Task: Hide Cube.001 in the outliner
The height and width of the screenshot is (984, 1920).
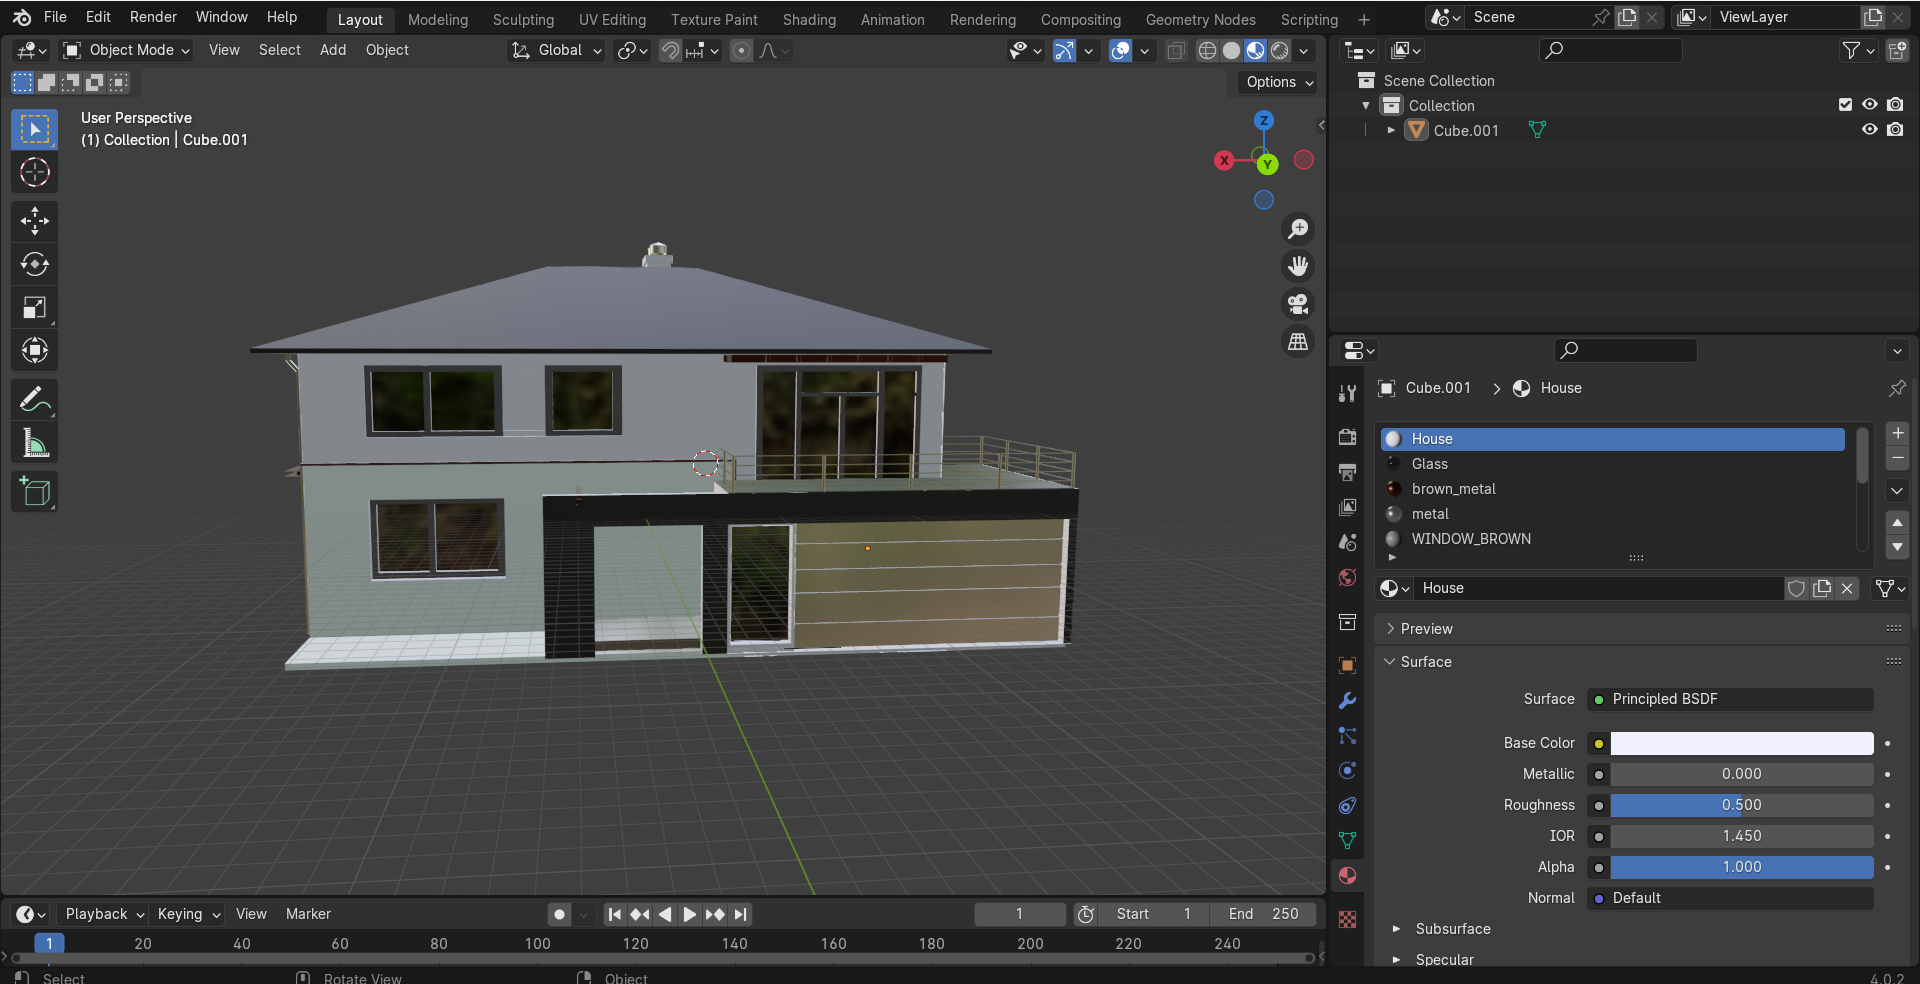Action: [1869, 130]
